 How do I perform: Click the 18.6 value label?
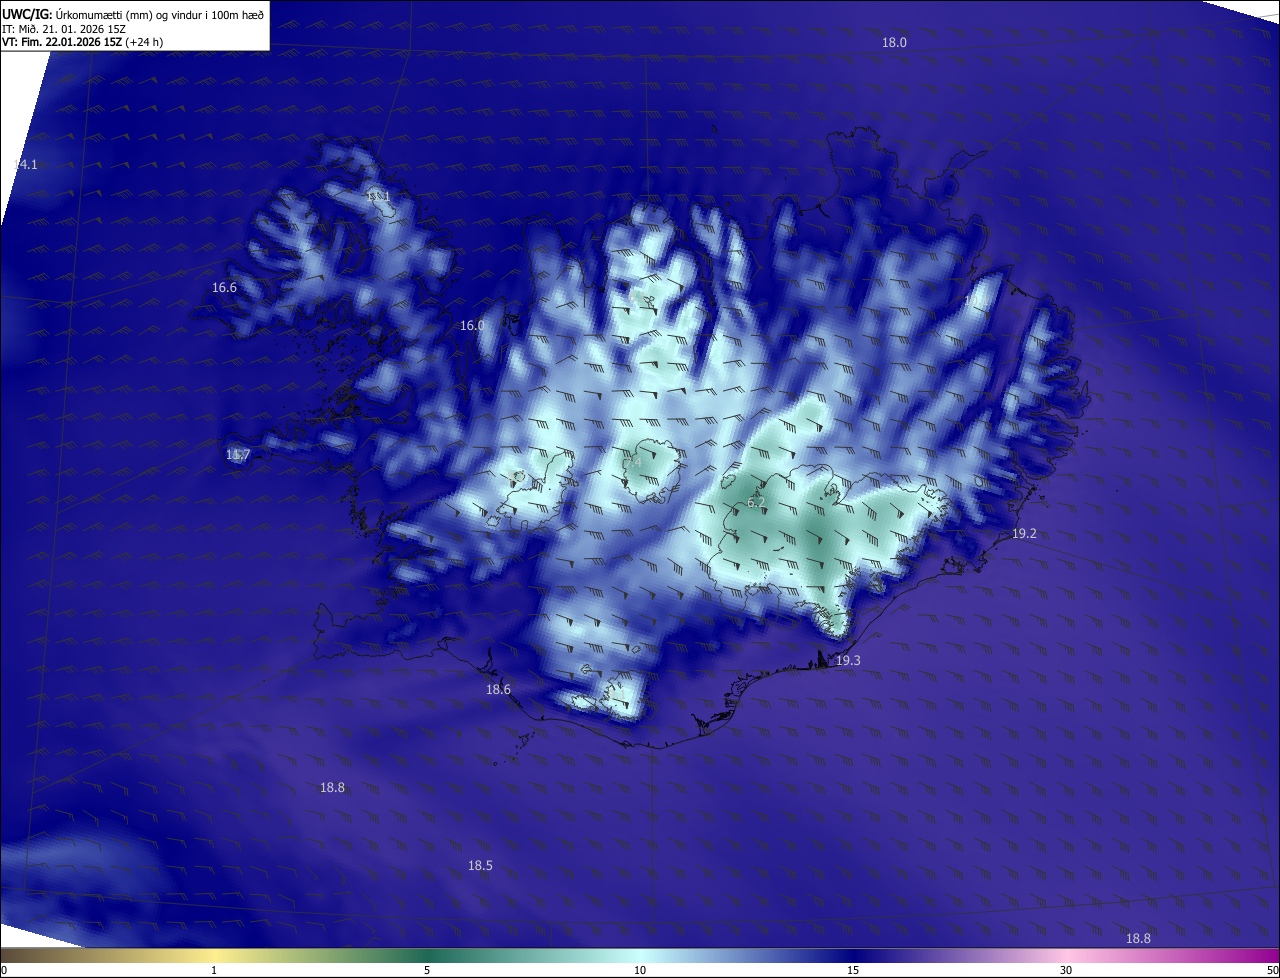[498, 690]
